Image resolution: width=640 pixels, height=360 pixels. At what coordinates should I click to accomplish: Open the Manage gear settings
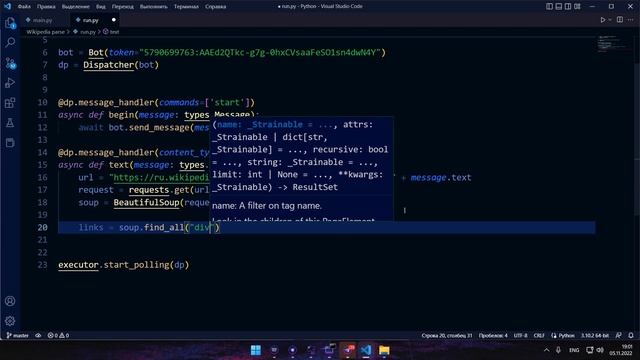point(10,321)
